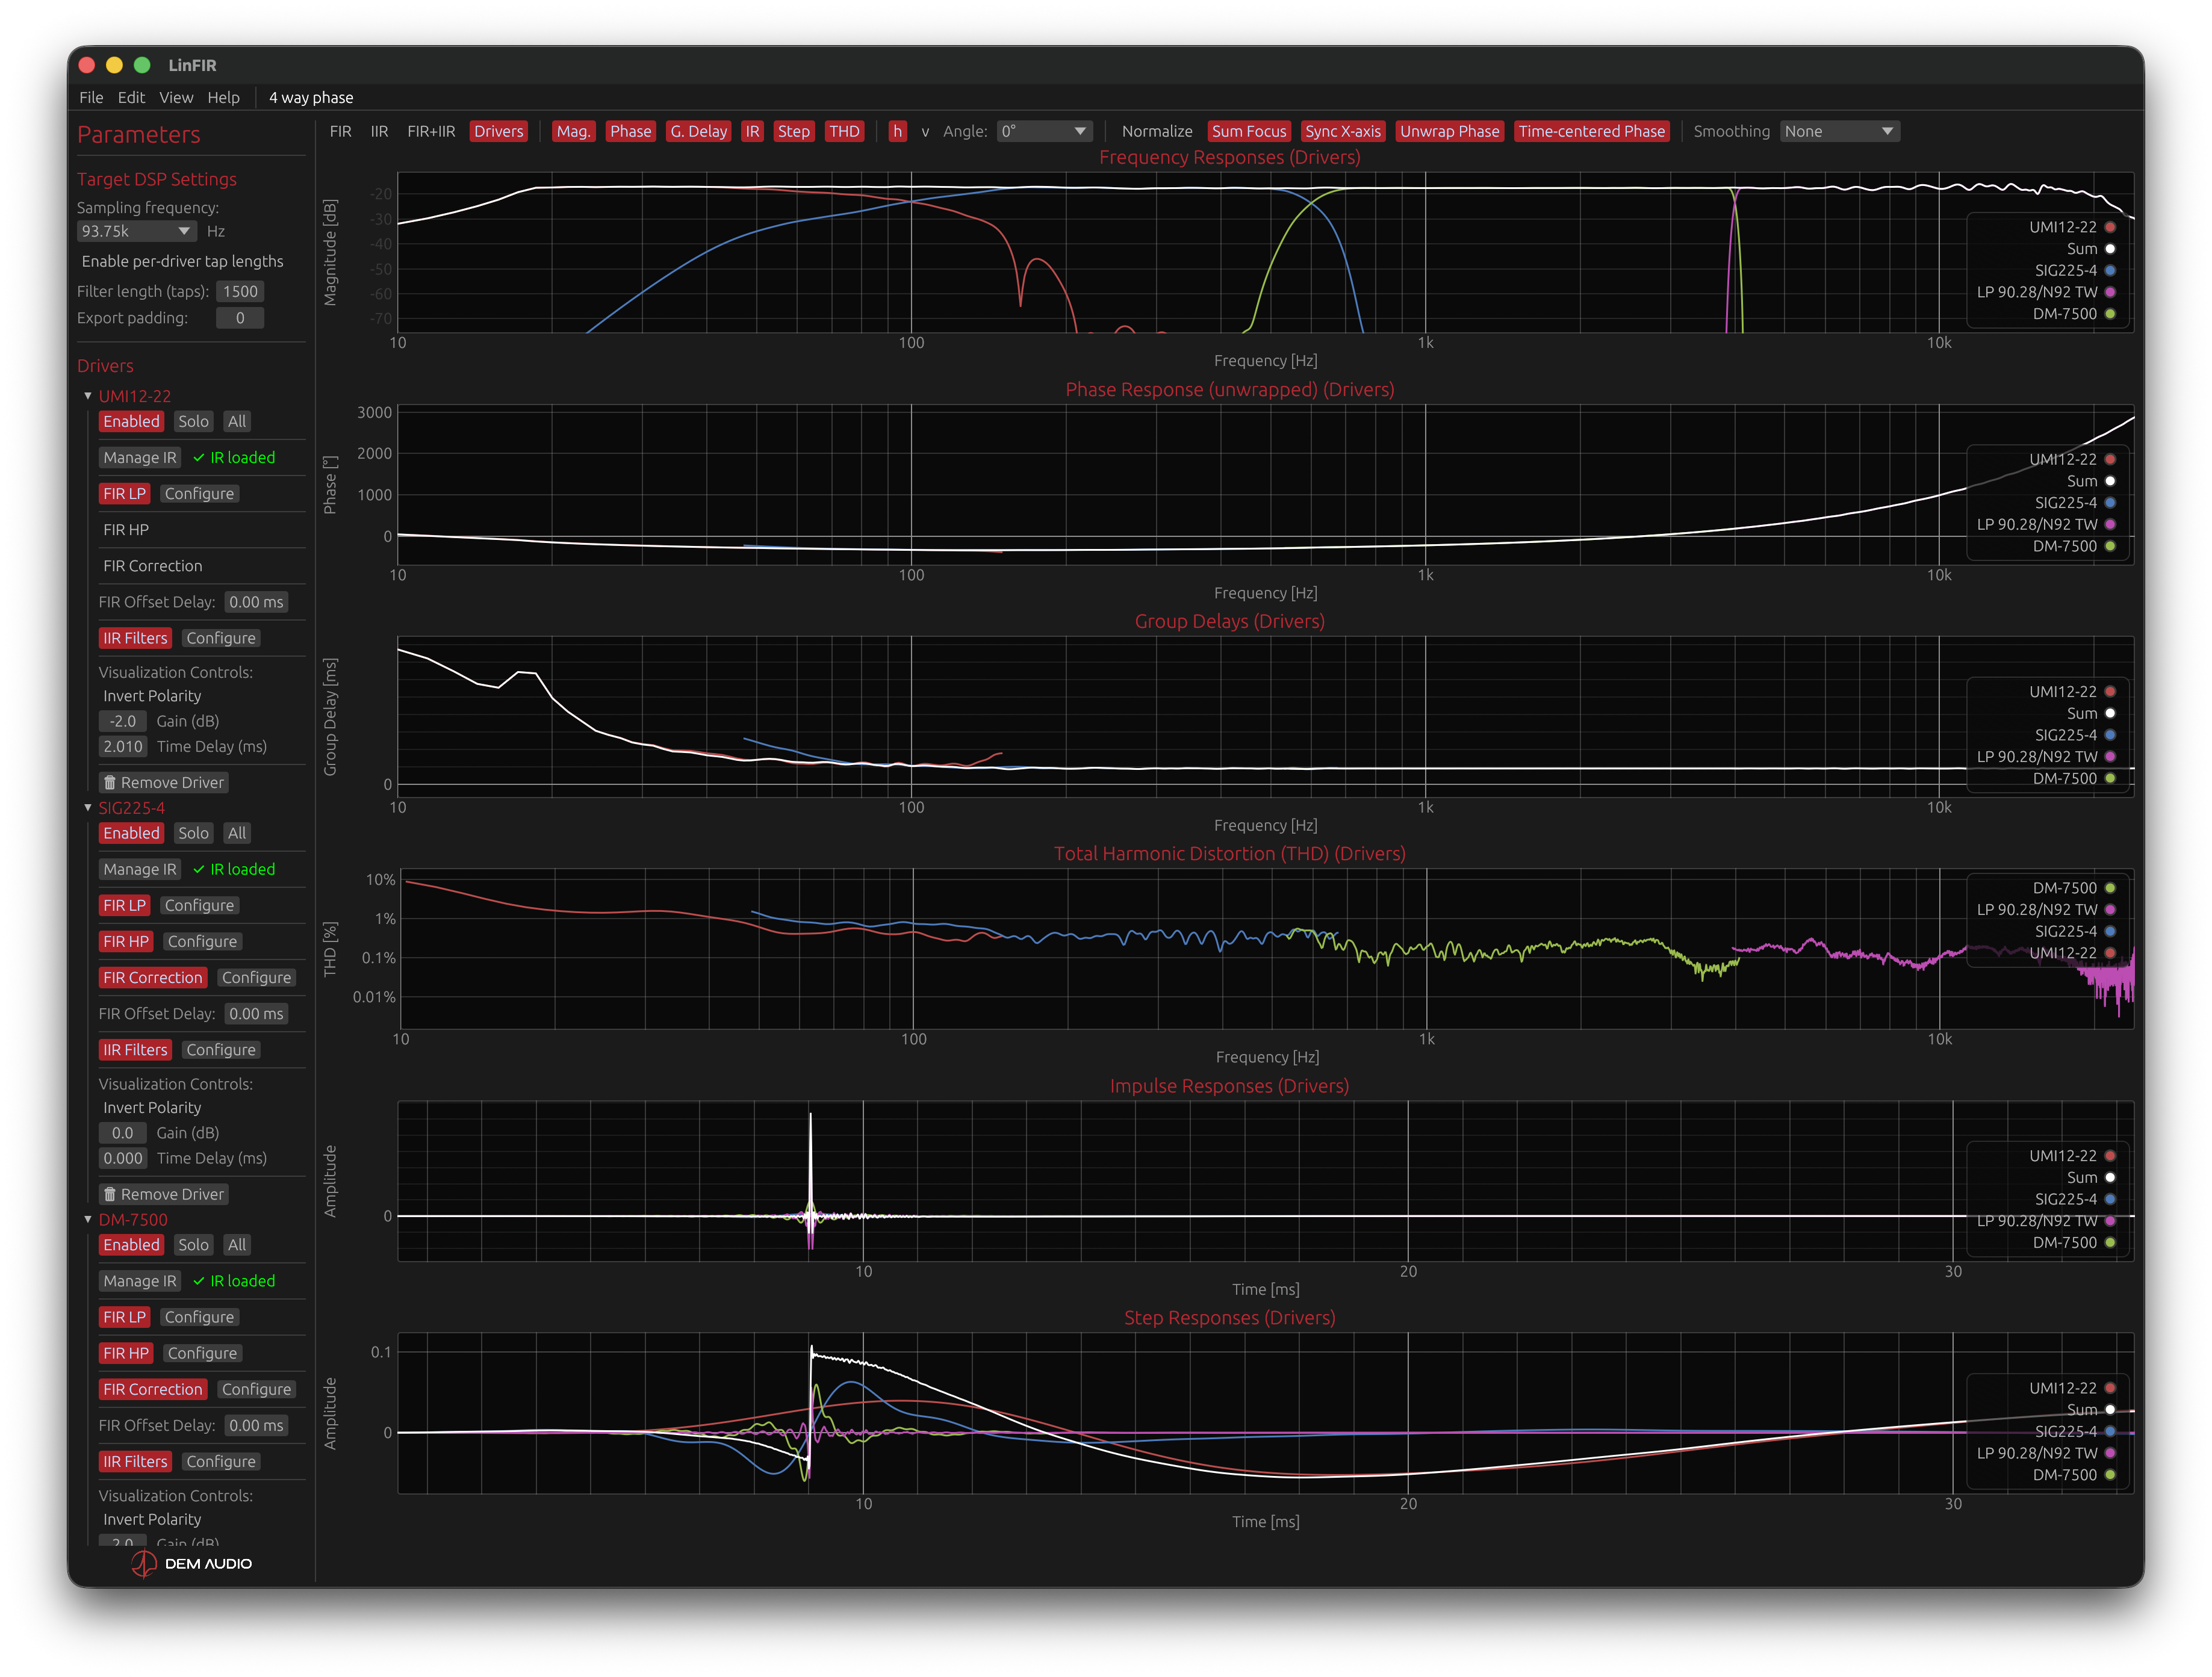
Task: Click the magenta LP 90.28/N92 TW marker in Impulse Responses
Action: coord(2110,1221)
